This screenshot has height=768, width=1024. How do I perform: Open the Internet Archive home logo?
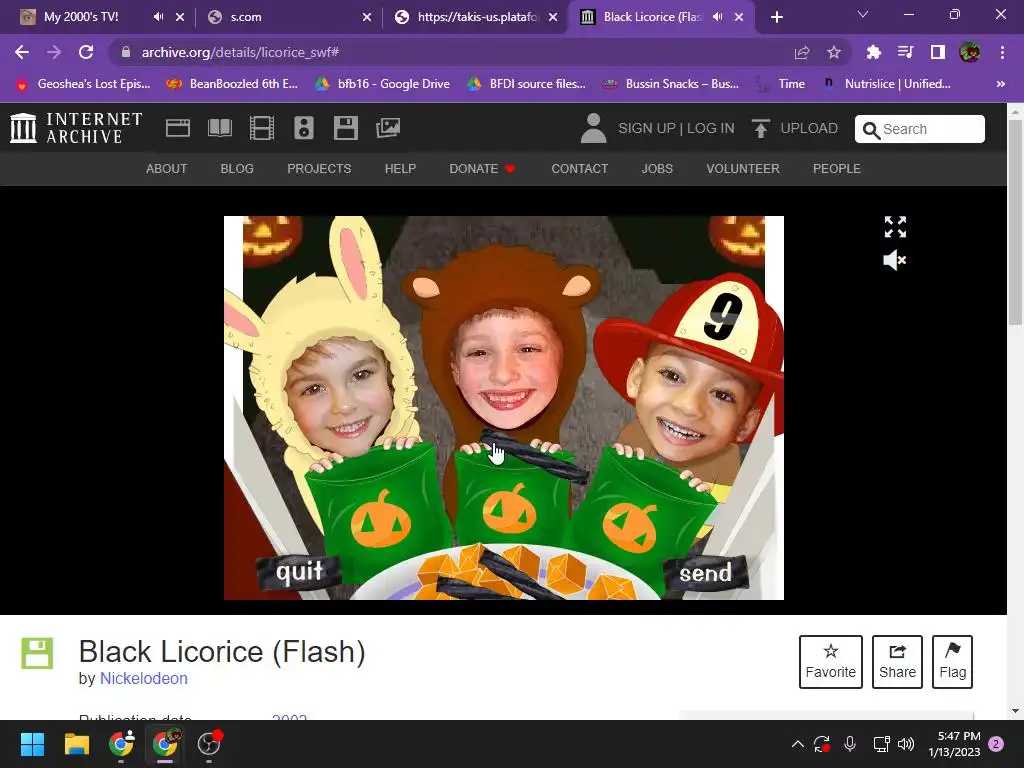[76, 127]
